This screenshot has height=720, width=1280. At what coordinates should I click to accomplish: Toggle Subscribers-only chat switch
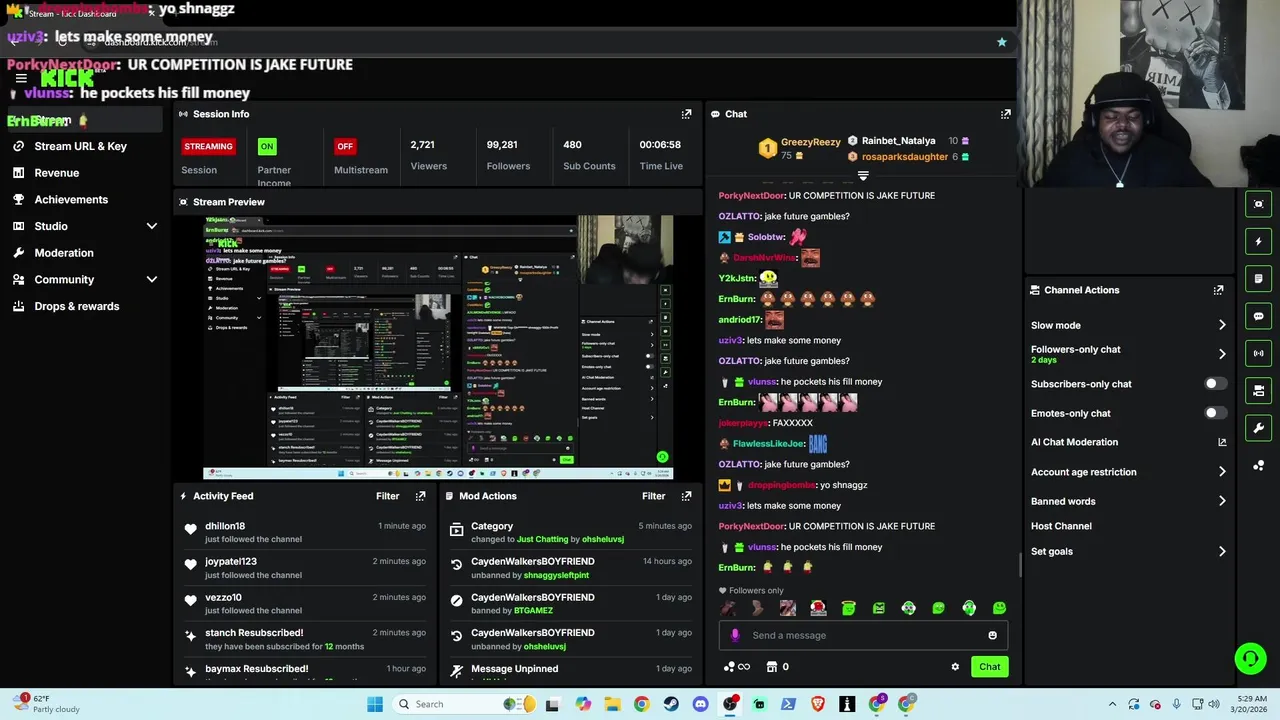point(1215,384)
